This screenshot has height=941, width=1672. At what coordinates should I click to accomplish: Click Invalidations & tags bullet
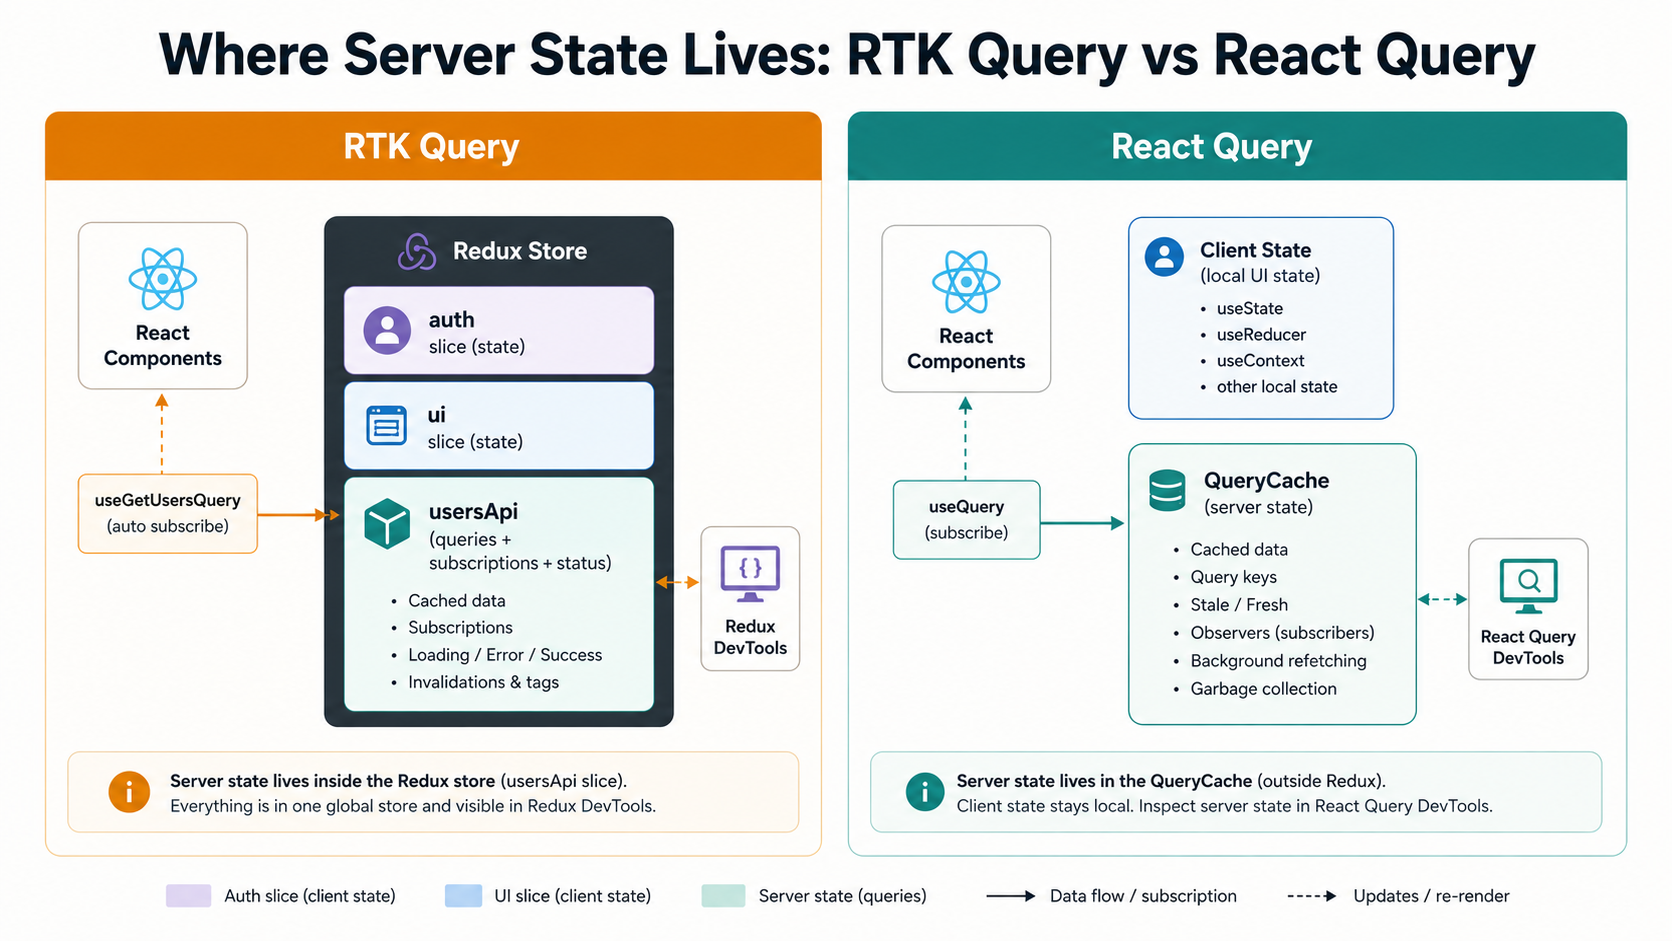[x=483, y=682]
